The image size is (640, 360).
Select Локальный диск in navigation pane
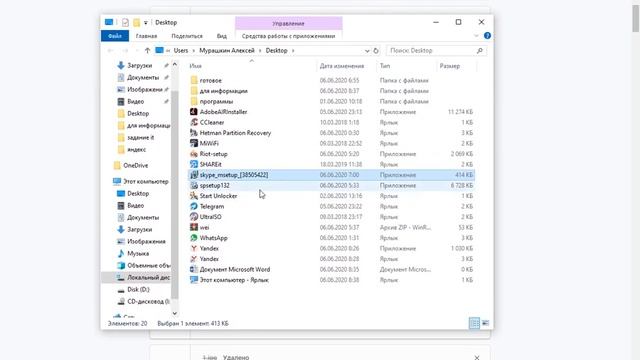point(144,278)
